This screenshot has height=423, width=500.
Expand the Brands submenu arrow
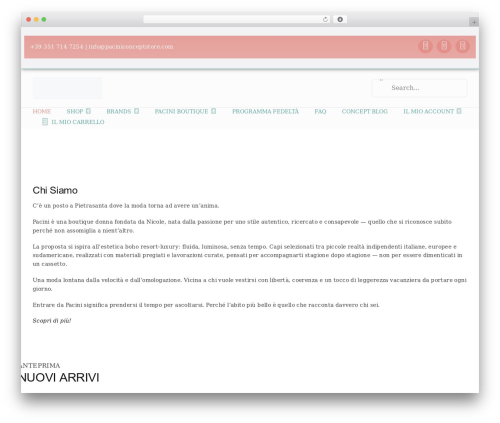pos(137,111)
